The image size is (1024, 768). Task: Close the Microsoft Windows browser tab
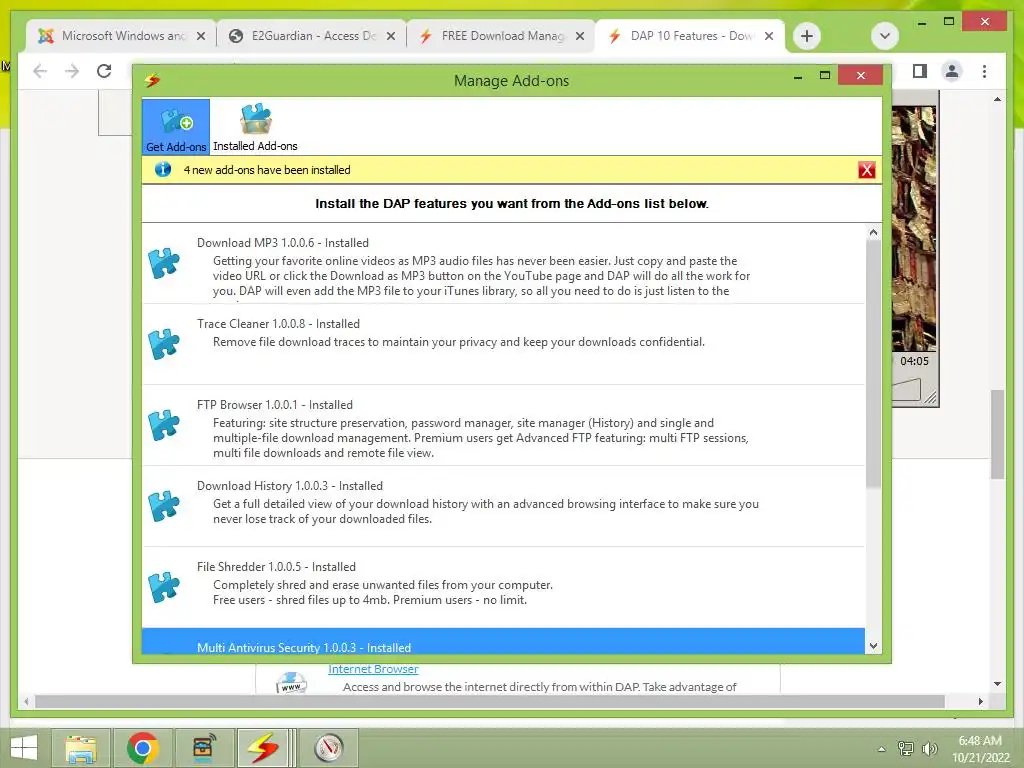pos(201,36)
